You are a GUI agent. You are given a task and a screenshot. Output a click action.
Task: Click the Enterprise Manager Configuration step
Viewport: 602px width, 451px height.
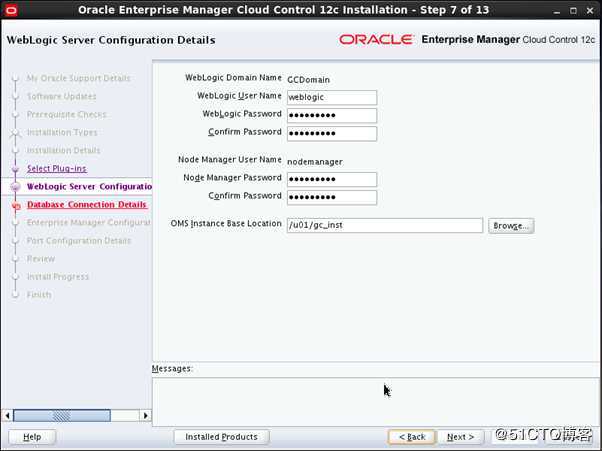(x=89, y=223)
